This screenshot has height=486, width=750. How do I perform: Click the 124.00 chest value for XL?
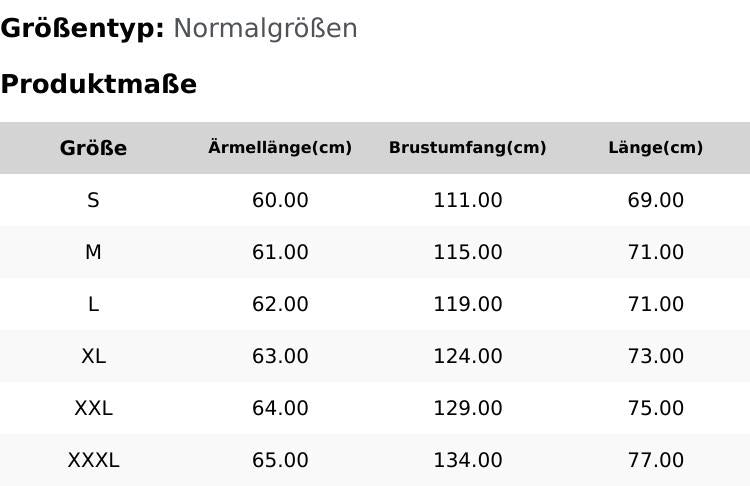coord(467,356)
